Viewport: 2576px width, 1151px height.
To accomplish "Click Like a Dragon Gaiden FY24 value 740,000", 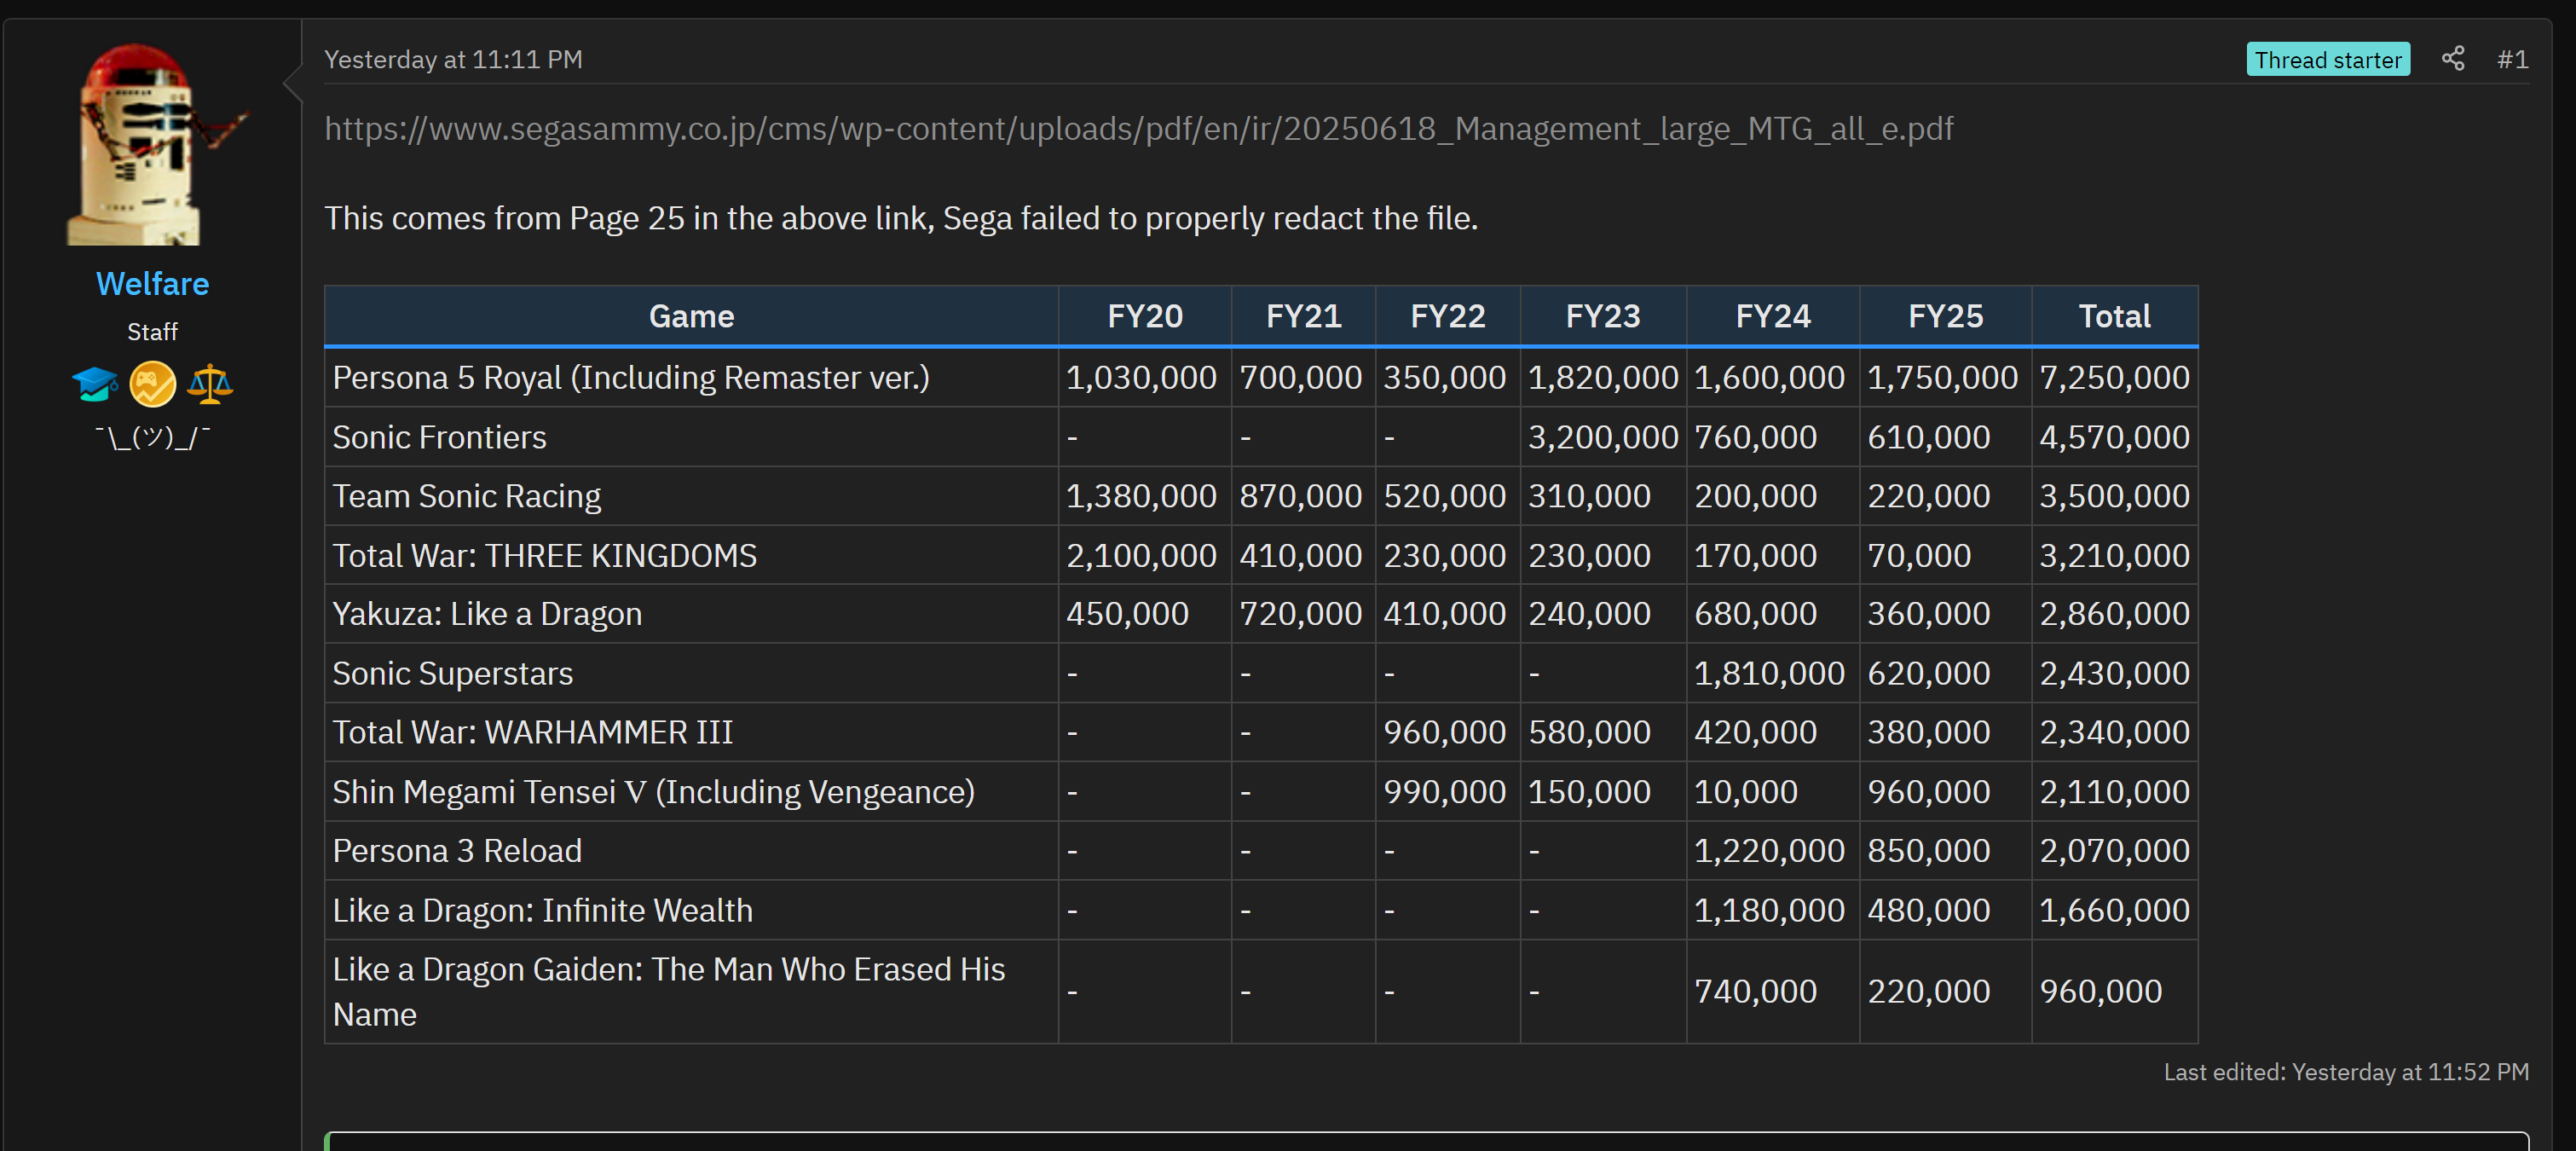I will tap(1755, 991).
